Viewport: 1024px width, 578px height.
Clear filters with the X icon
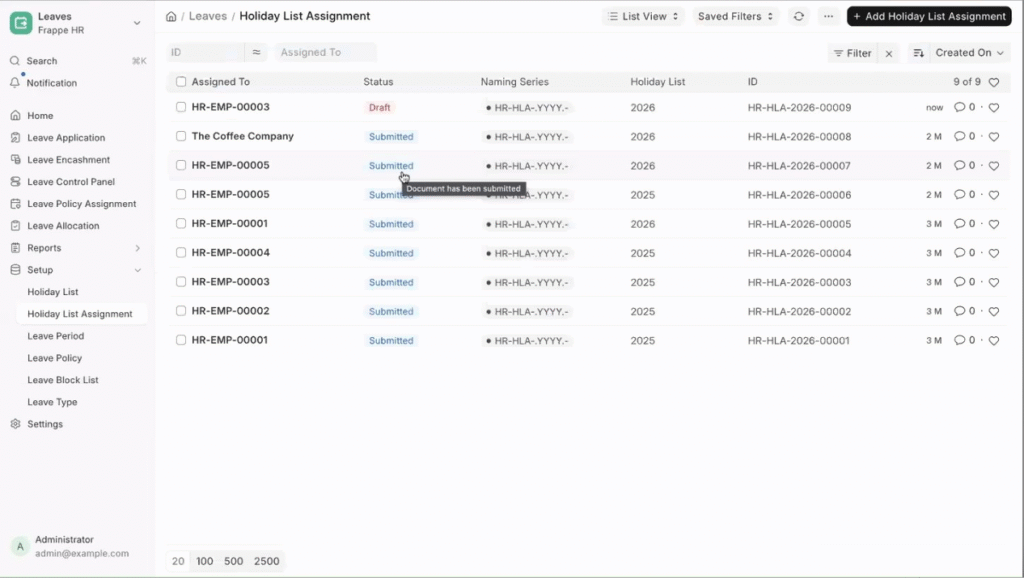tap(889, 53)
